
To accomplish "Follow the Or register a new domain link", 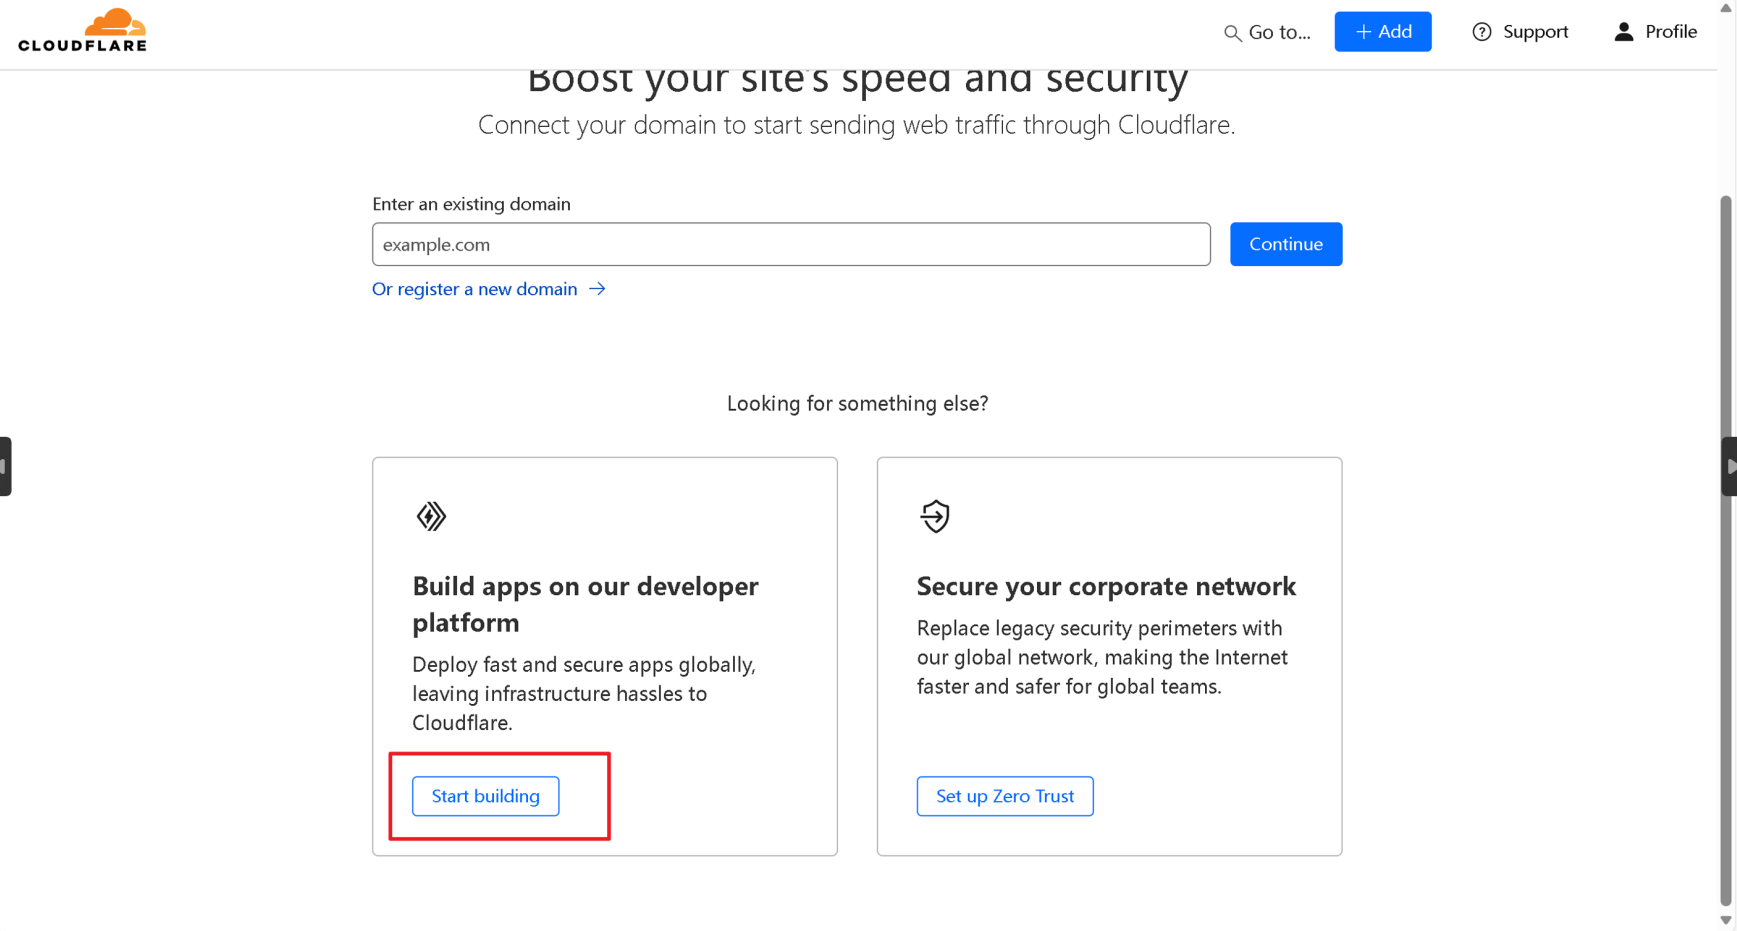I will (x=475, y=289).
